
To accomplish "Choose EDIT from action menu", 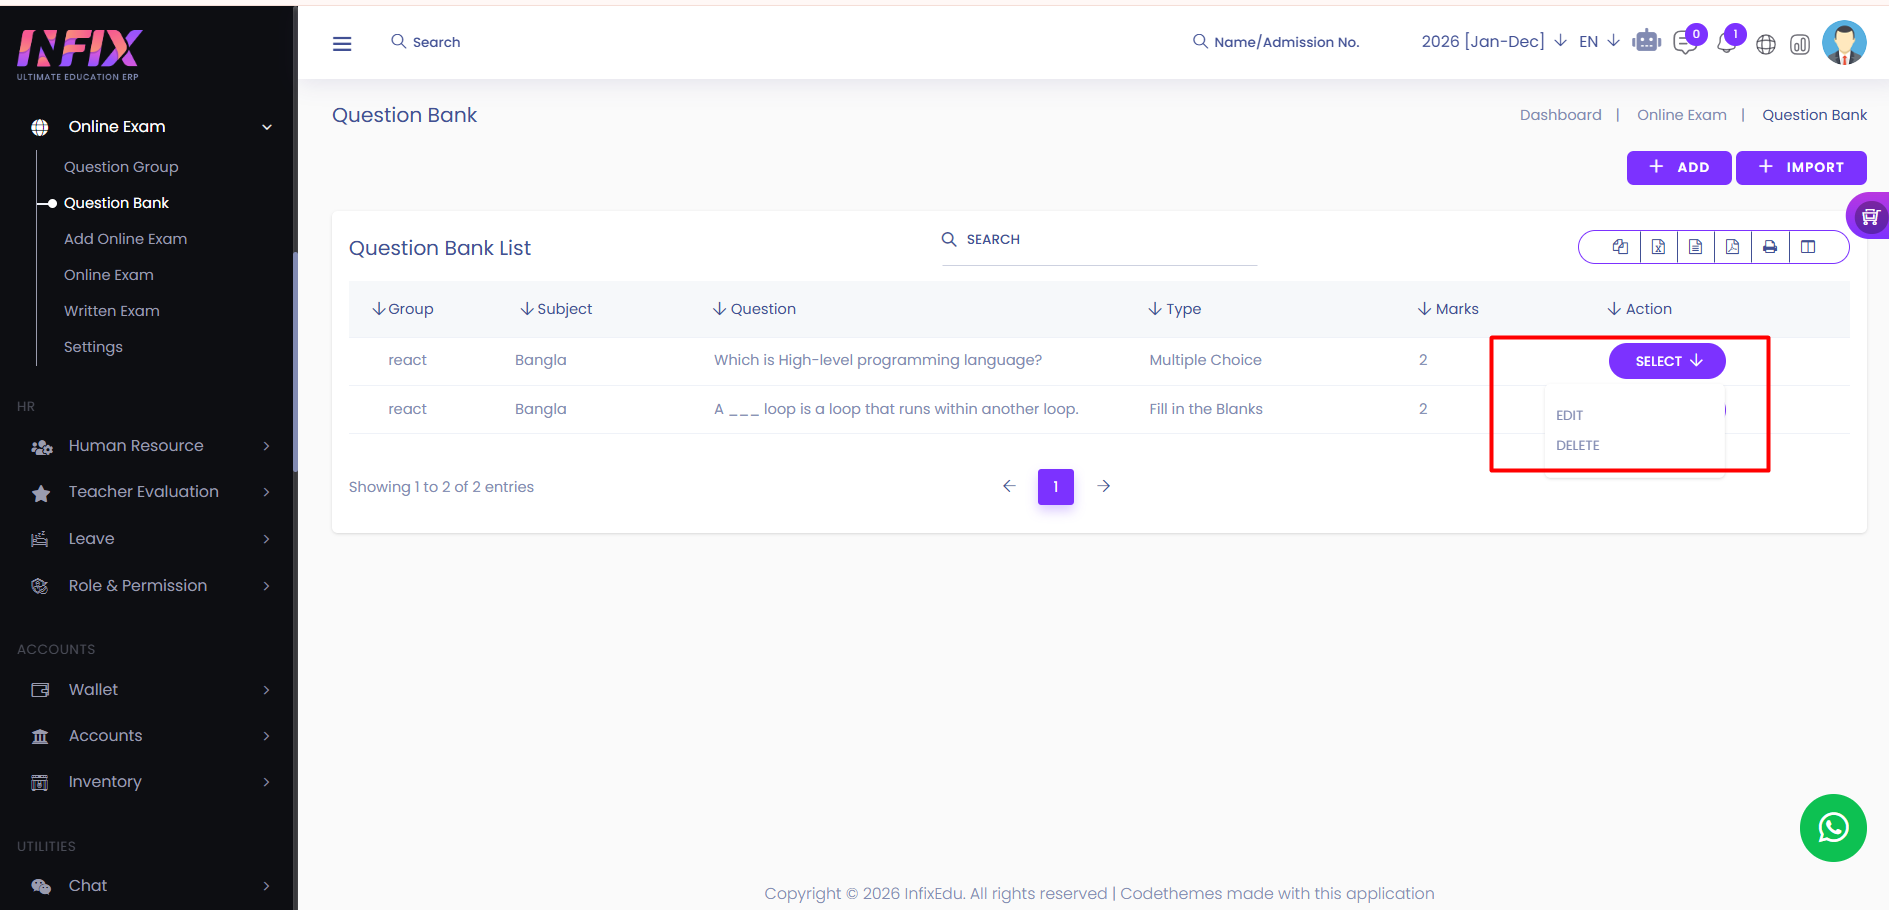I will pos(1569,415).
